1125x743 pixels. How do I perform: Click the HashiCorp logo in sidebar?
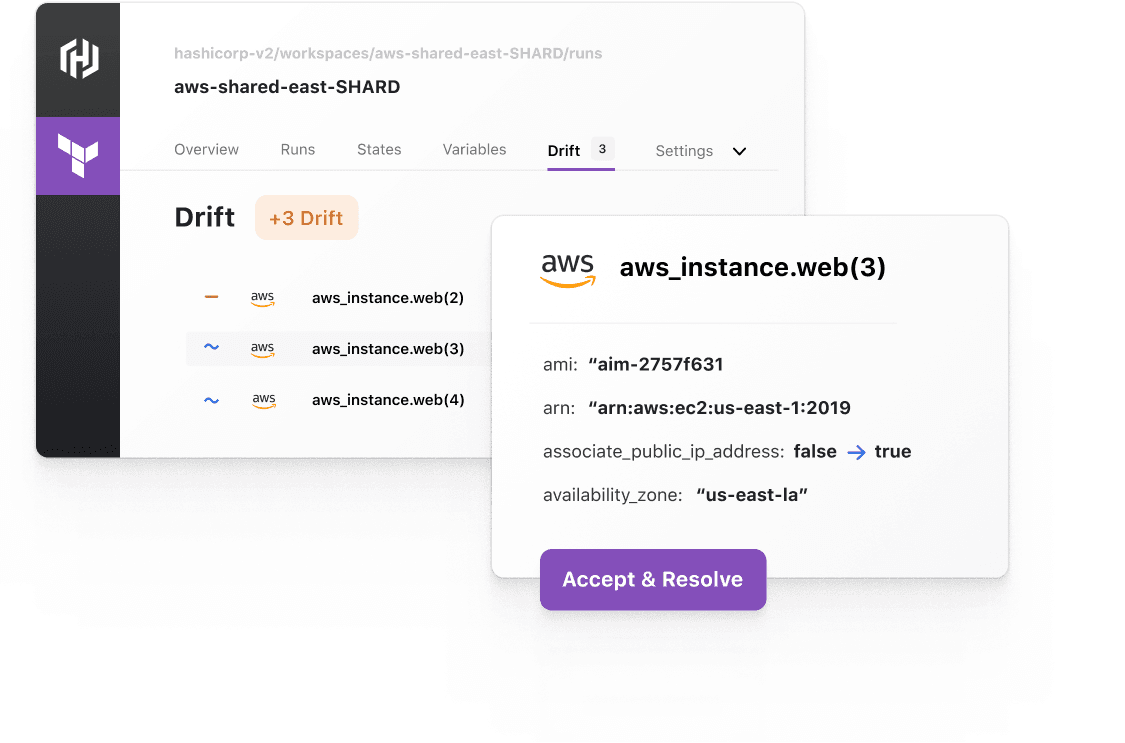click(78, 59)
